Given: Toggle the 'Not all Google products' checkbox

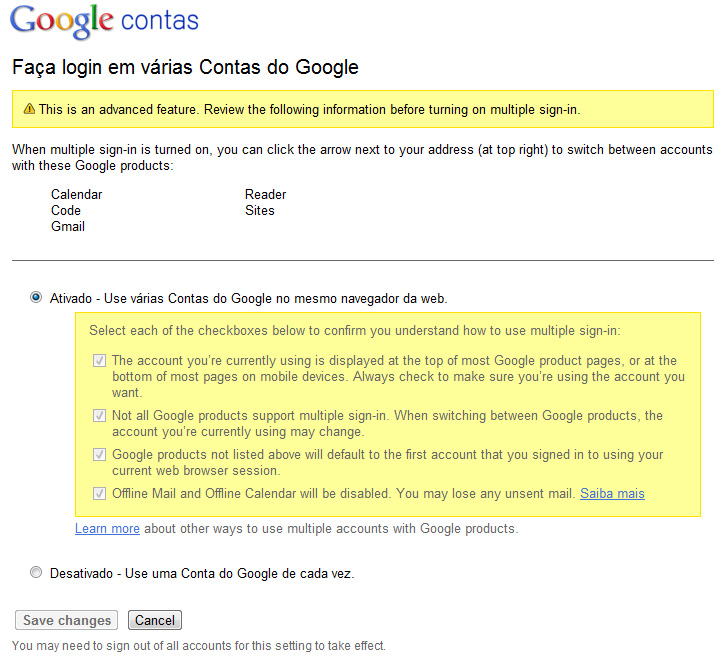Looking at the screenshot, I should (x=99, y=415).
